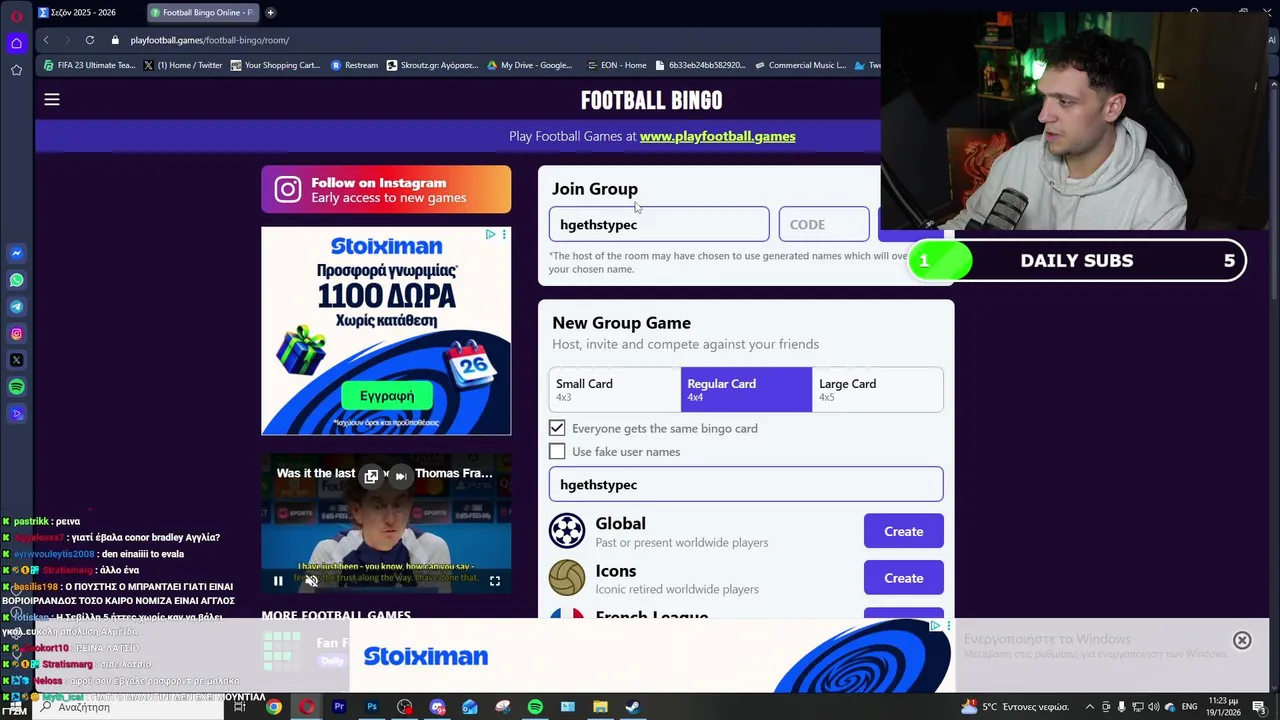Enable Use fake user names checkbox

pos(557,452)
